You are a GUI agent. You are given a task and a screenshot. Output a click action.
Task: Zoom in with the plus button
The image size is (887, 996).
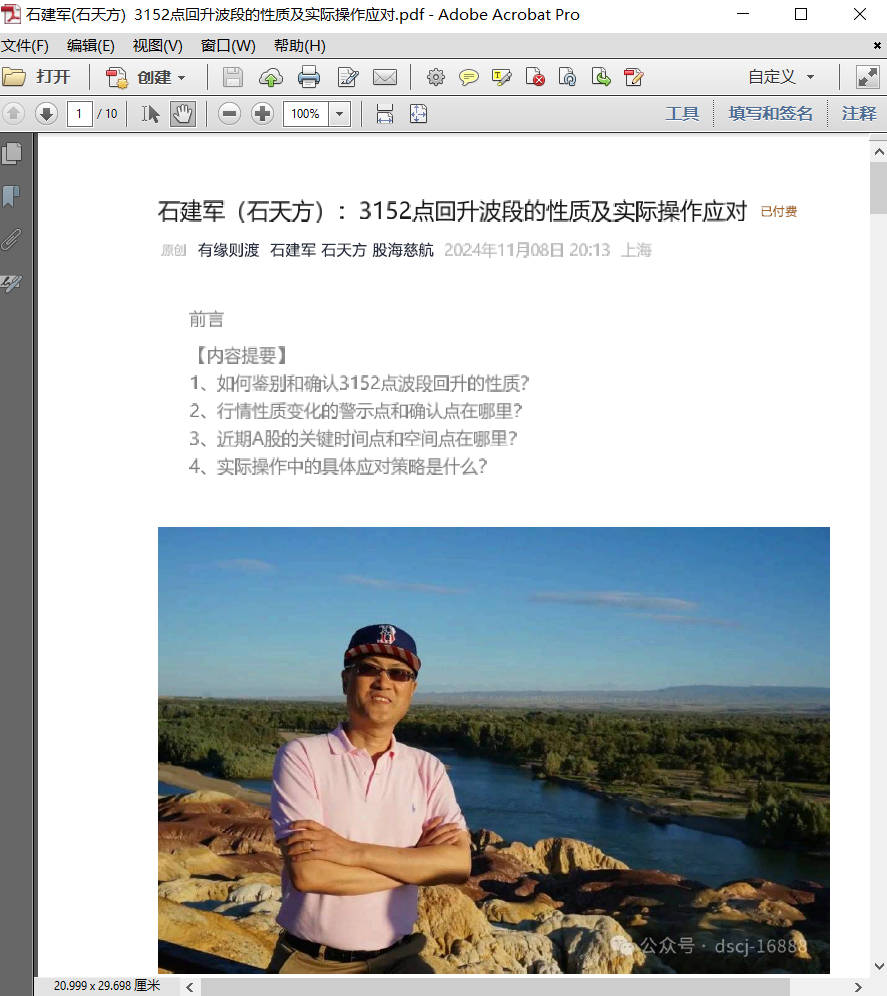tap(262, 114)
